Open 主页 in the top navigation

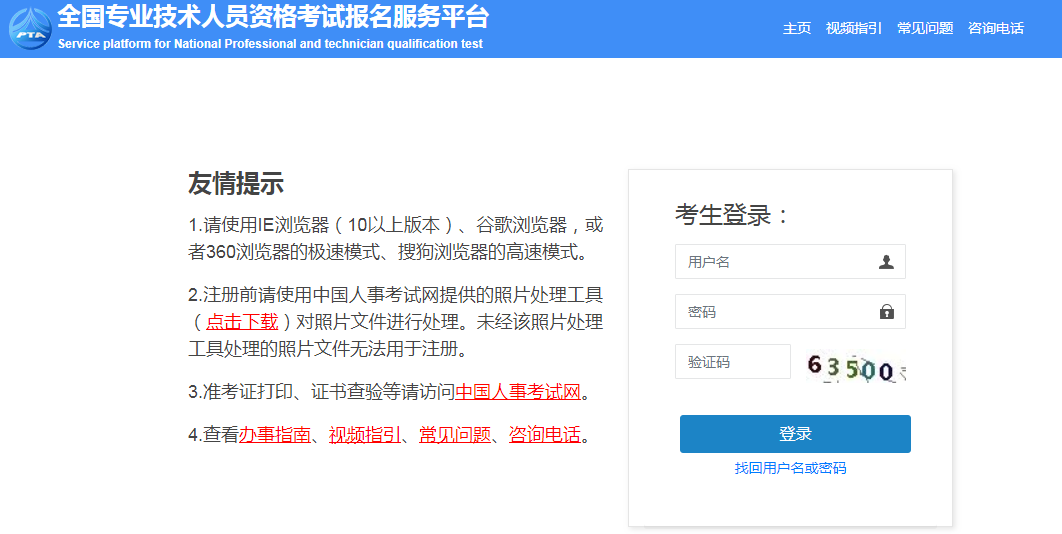coord(796,28)
